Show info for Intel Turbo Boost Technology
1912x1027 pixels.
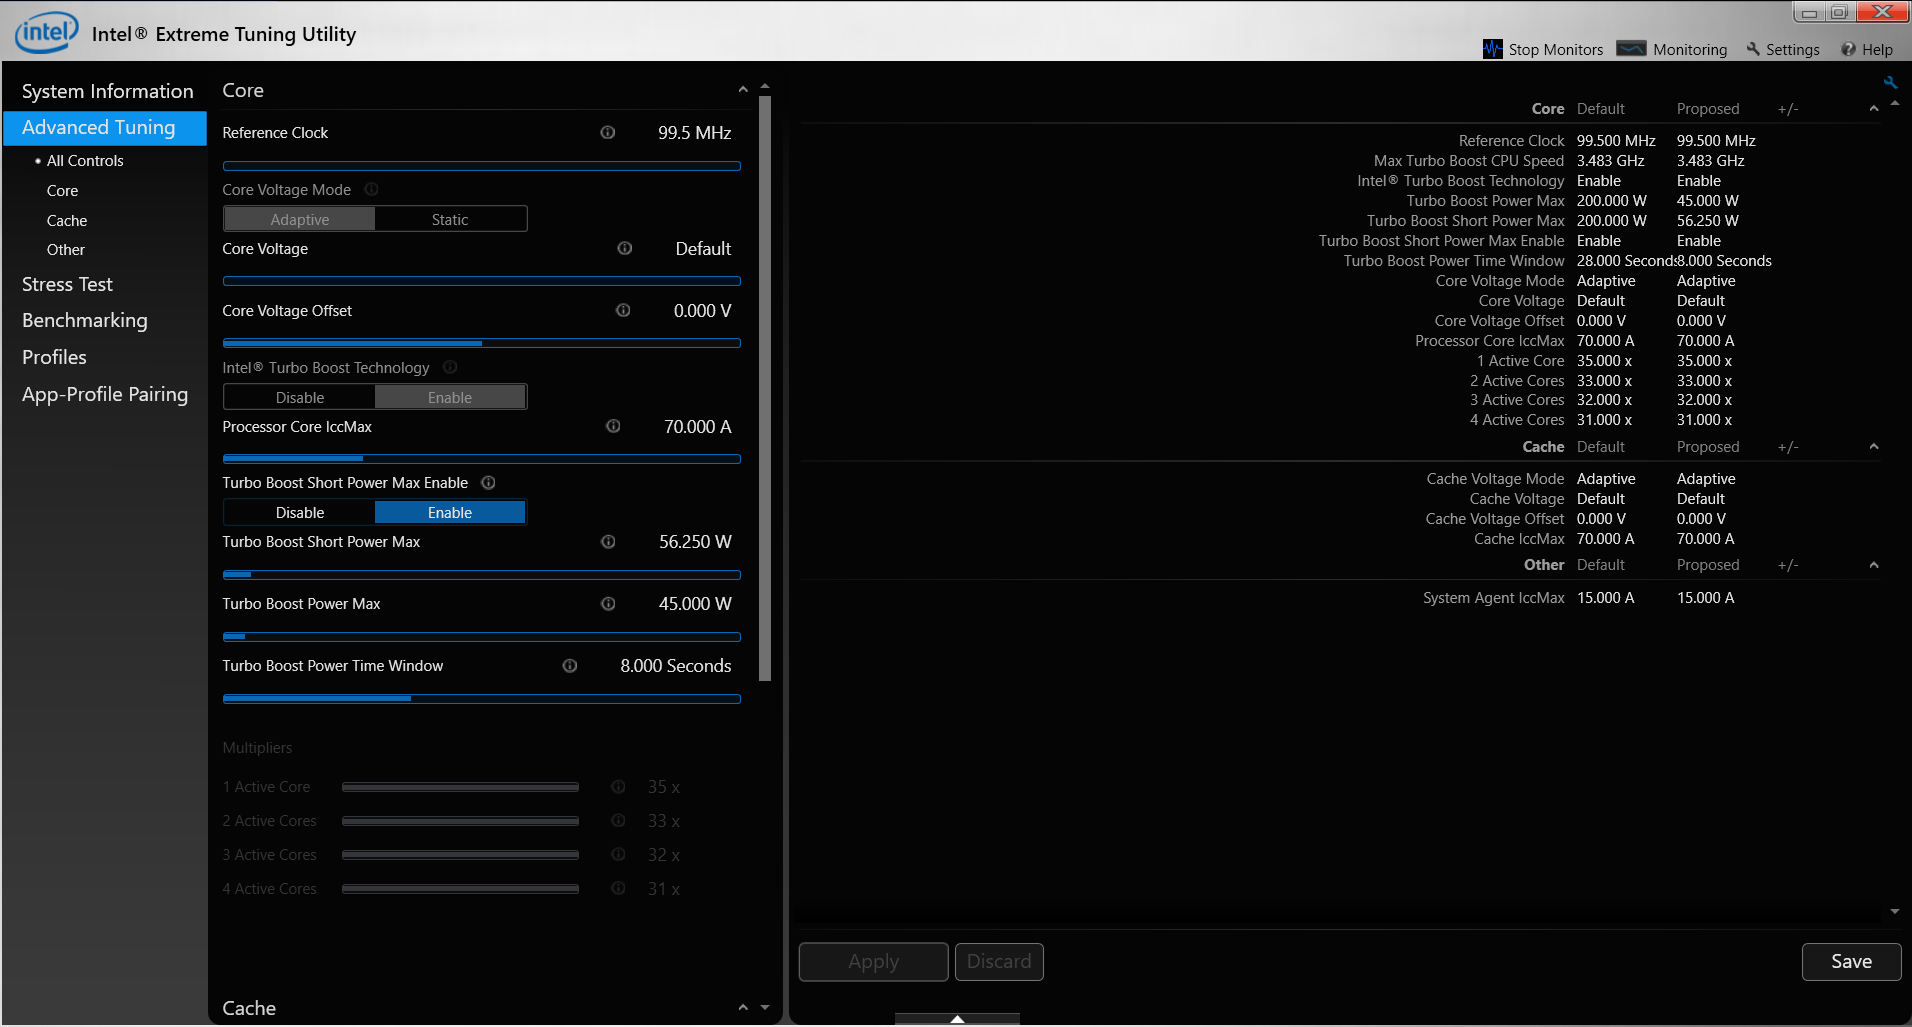tap(450, 368)
